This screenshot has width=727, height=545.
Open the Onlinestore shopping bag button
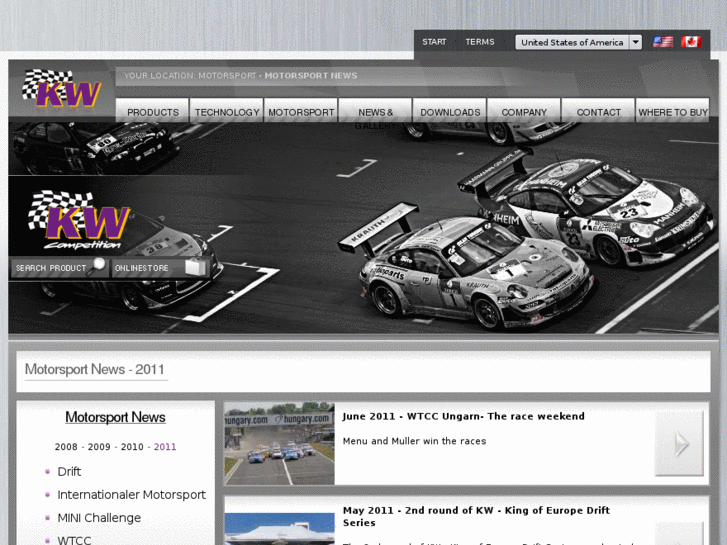[161, 268]
